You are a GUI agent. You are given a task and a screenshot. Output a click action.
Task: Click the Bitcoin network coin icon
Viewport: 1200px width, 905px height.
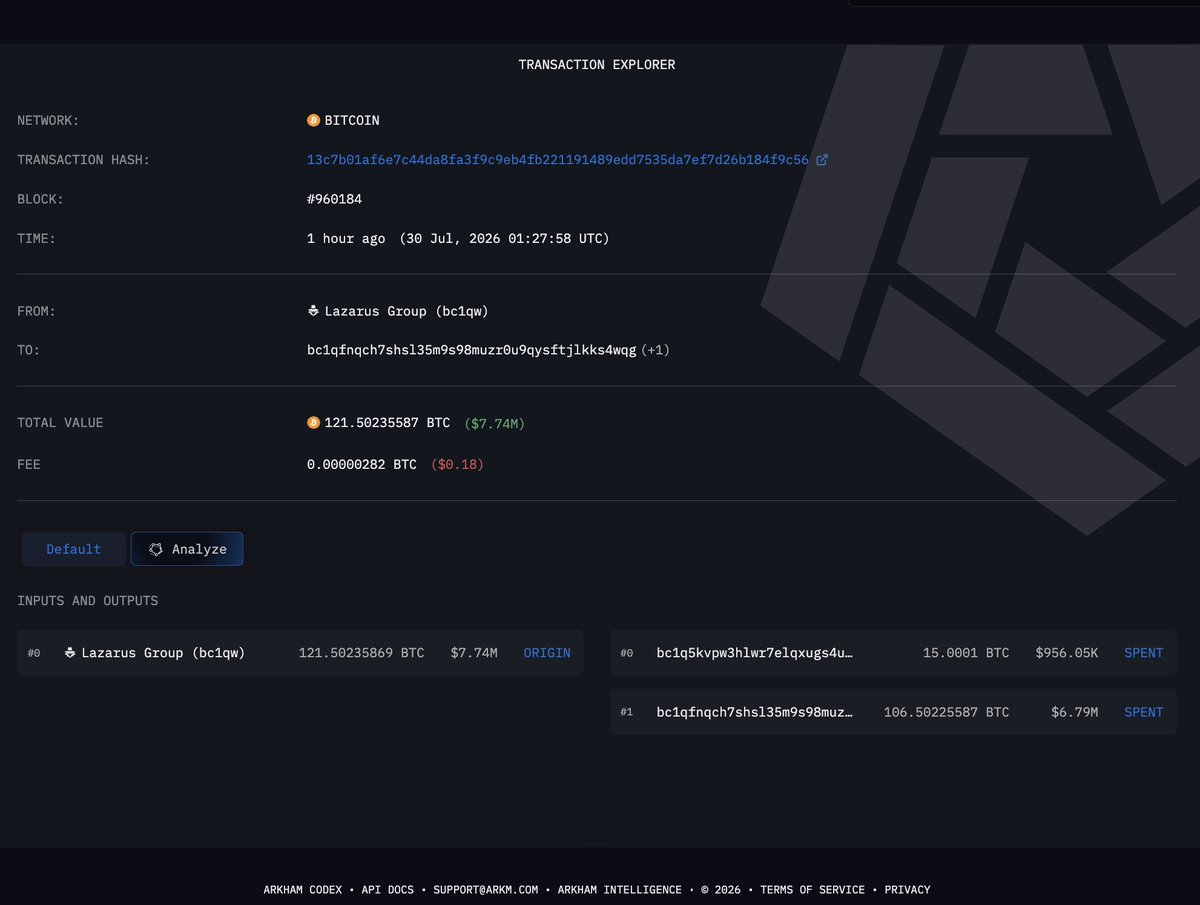pyautogui.click(x=313, y=120)
